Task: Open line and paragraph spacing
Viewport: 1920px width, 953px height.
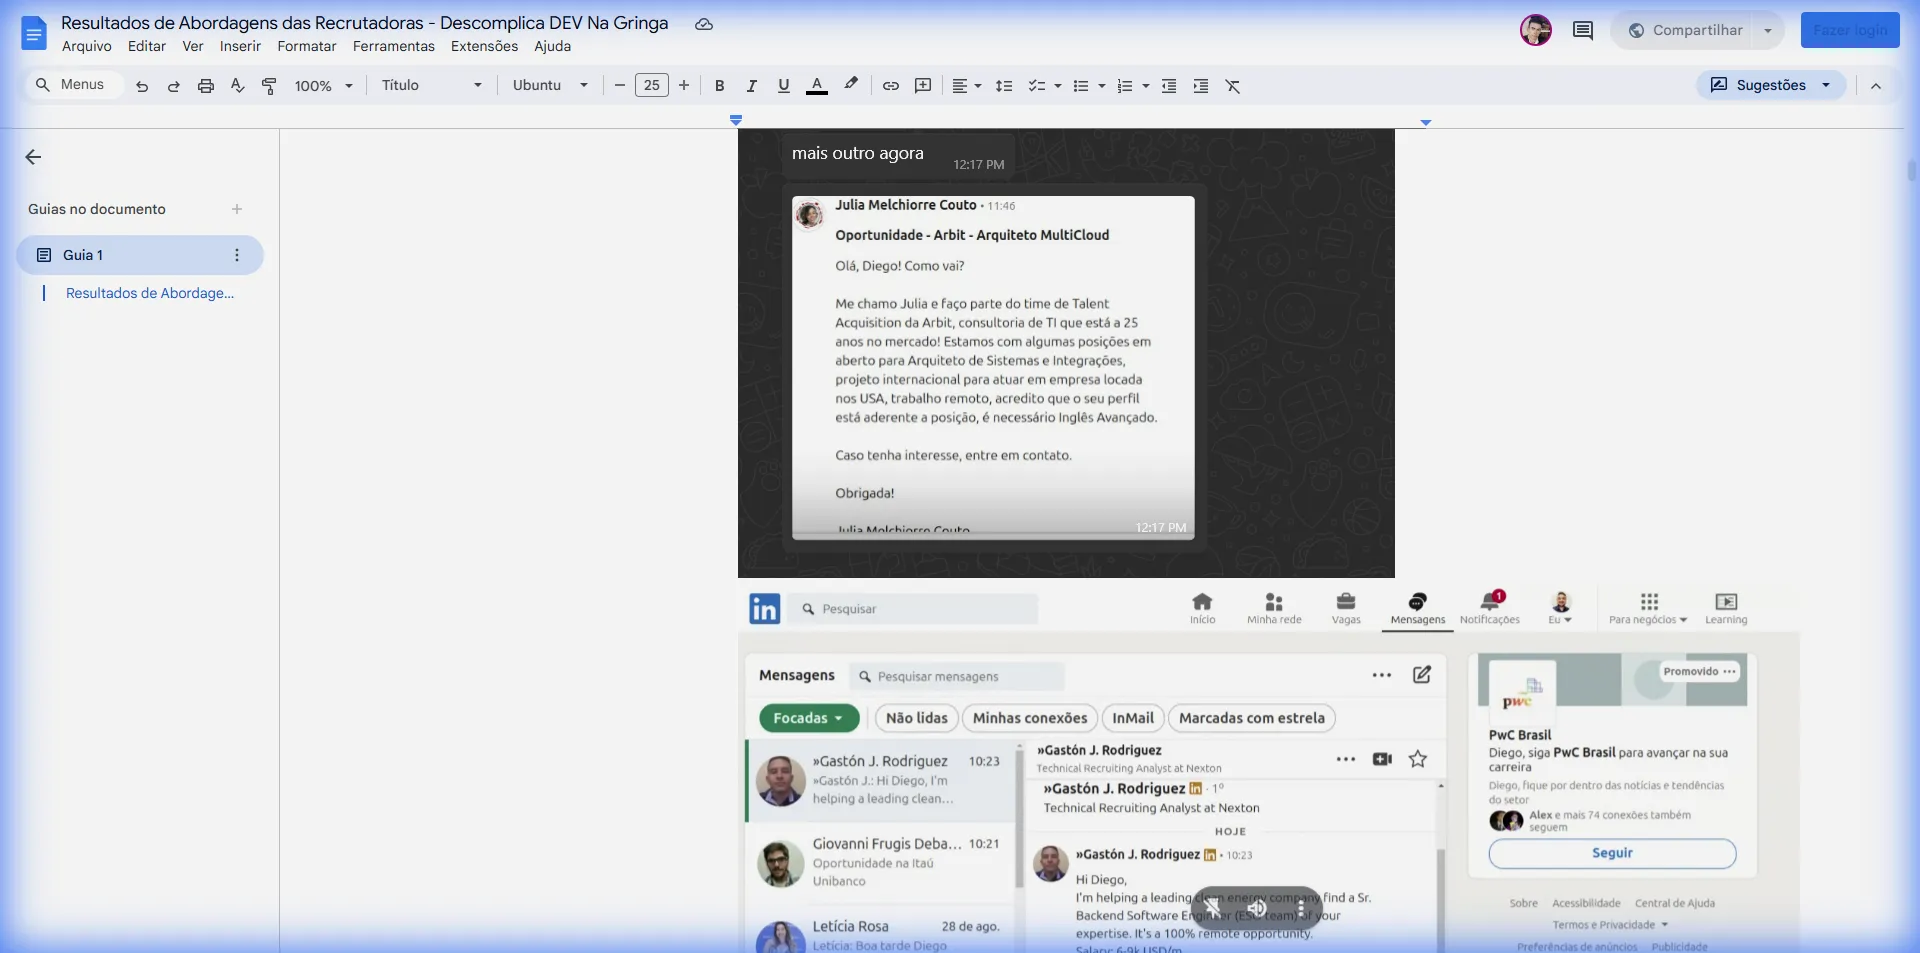Action: (1004, 86)
